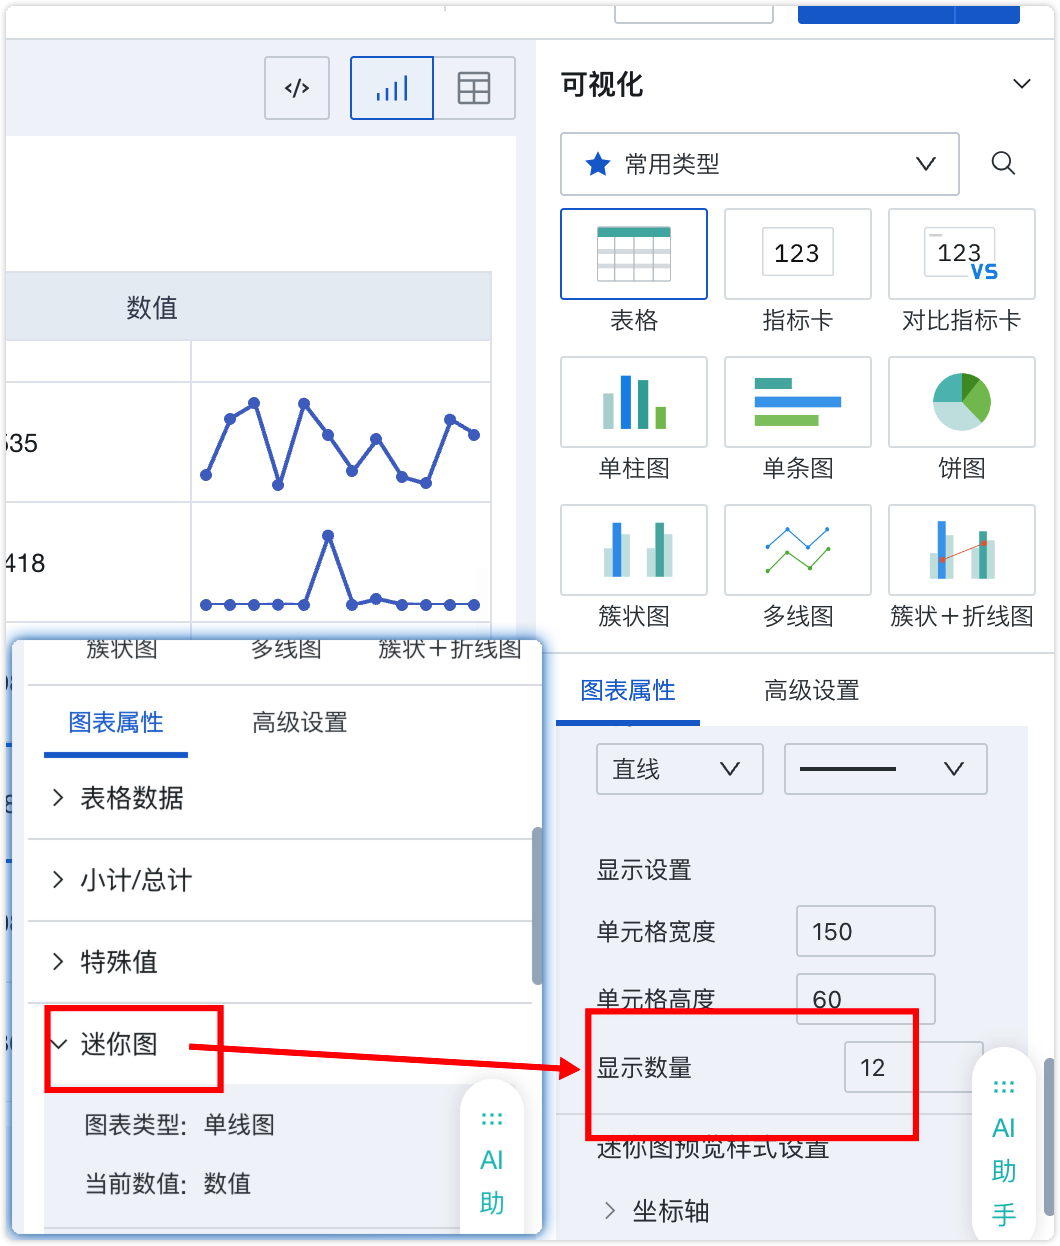Select the 单条图 chart type
The image size is (1060, 1246).
pyautogui.click(x=798, y=402)
